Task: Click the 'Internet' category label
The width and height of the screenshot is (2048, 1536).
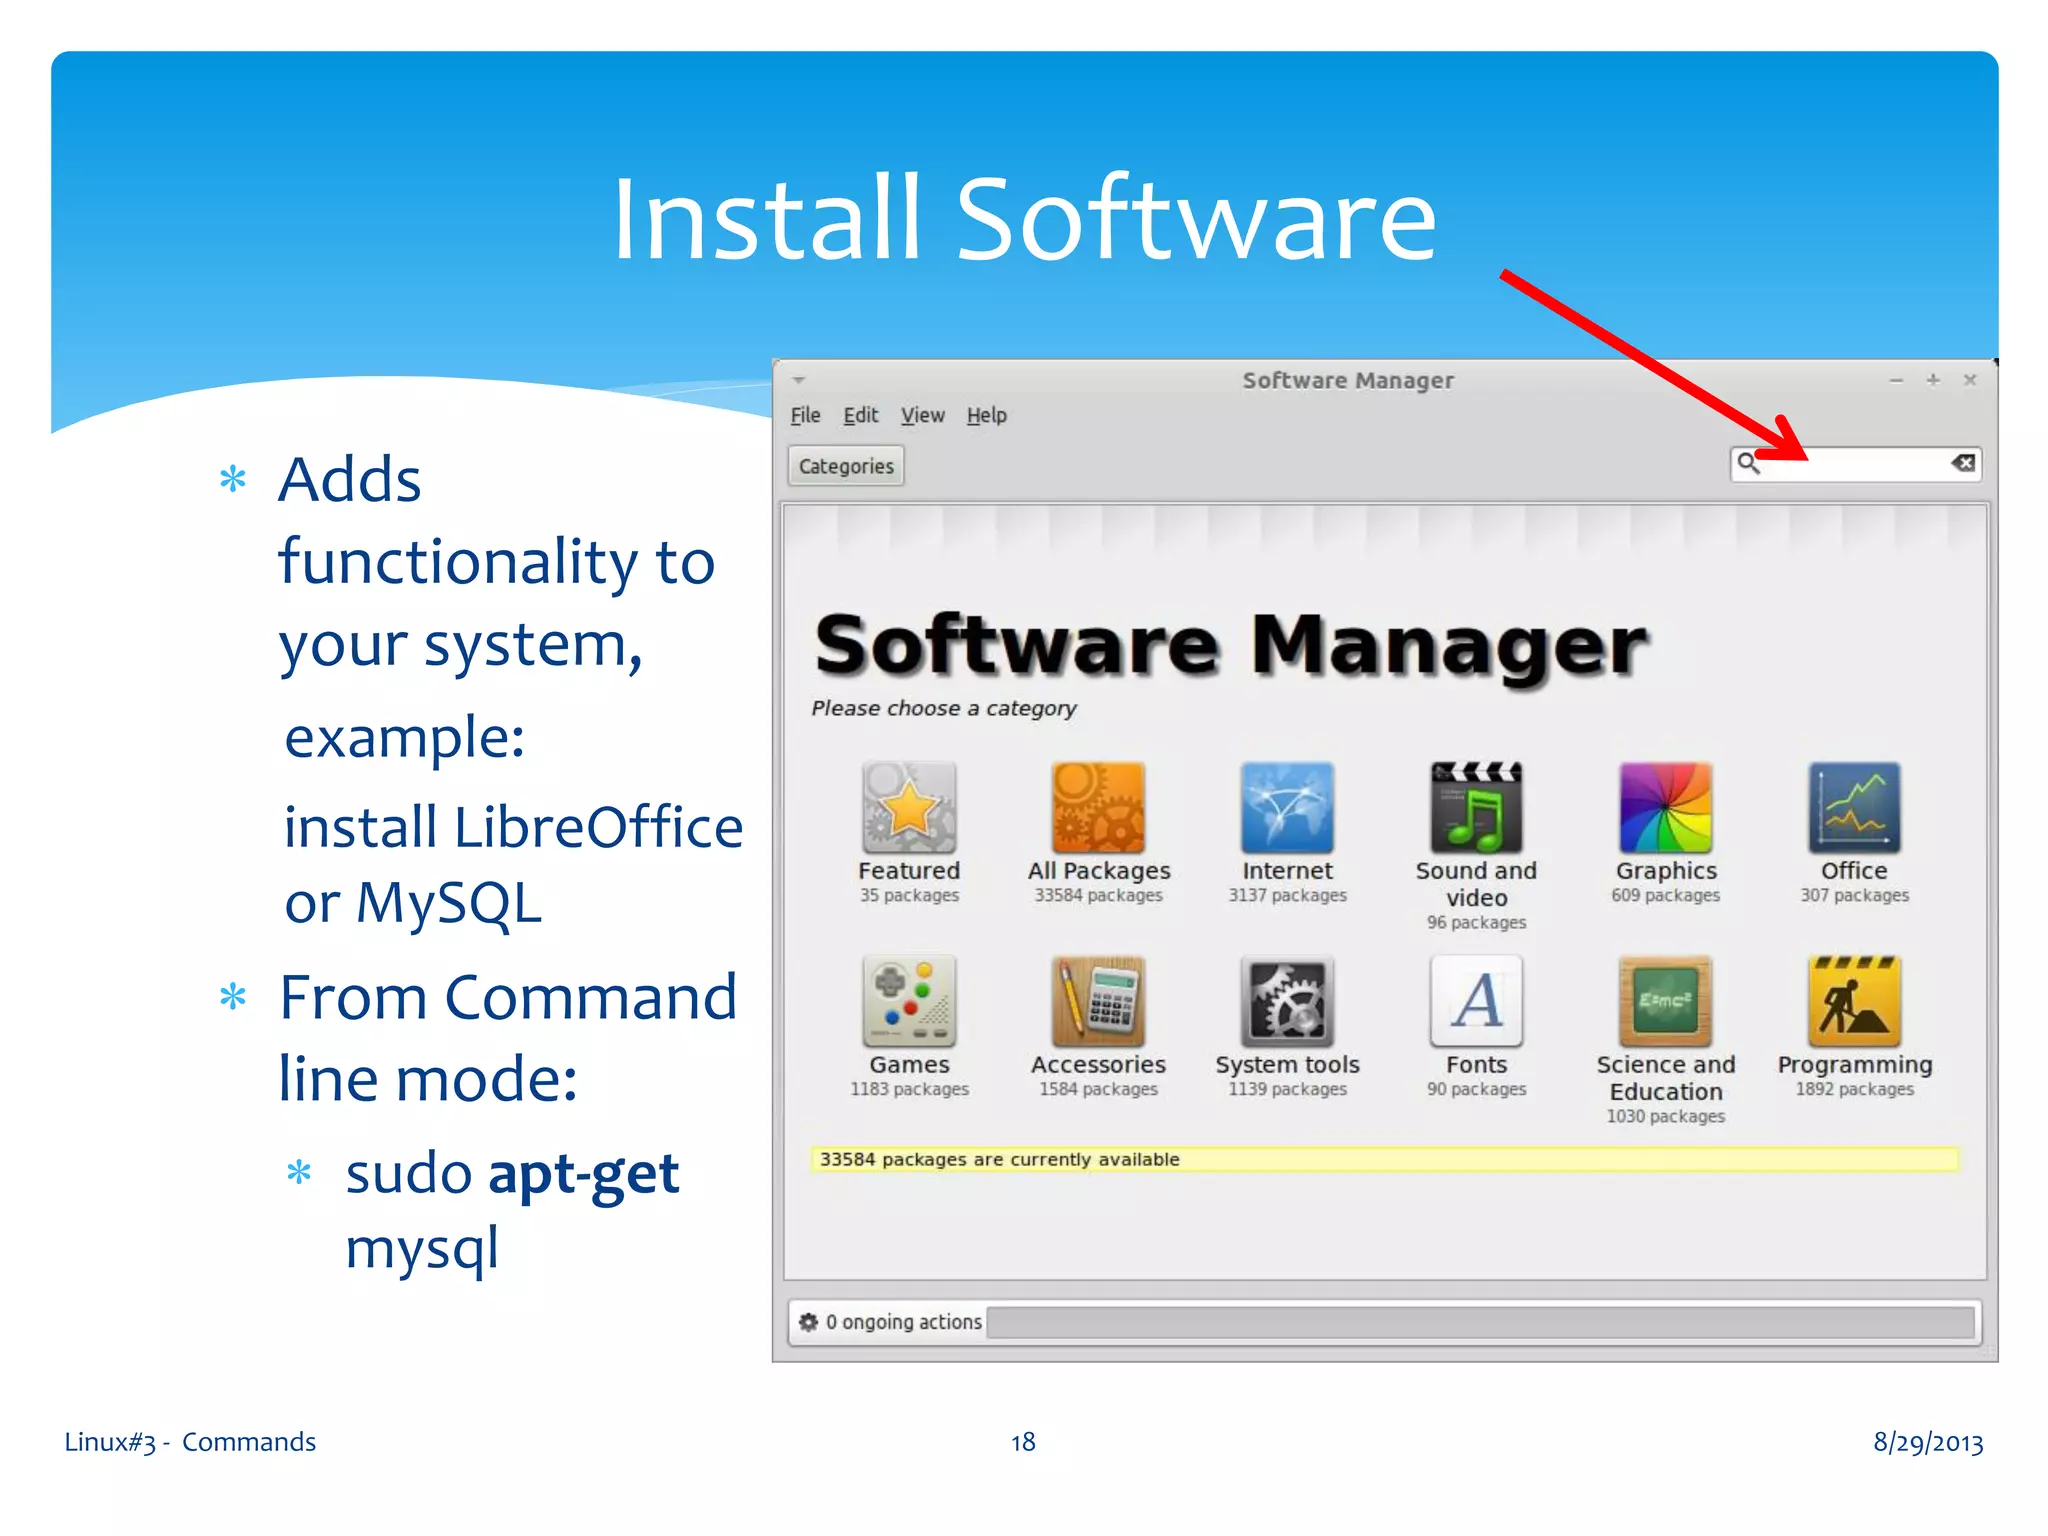Action: pyautogui.click(x=1287, y=871)
